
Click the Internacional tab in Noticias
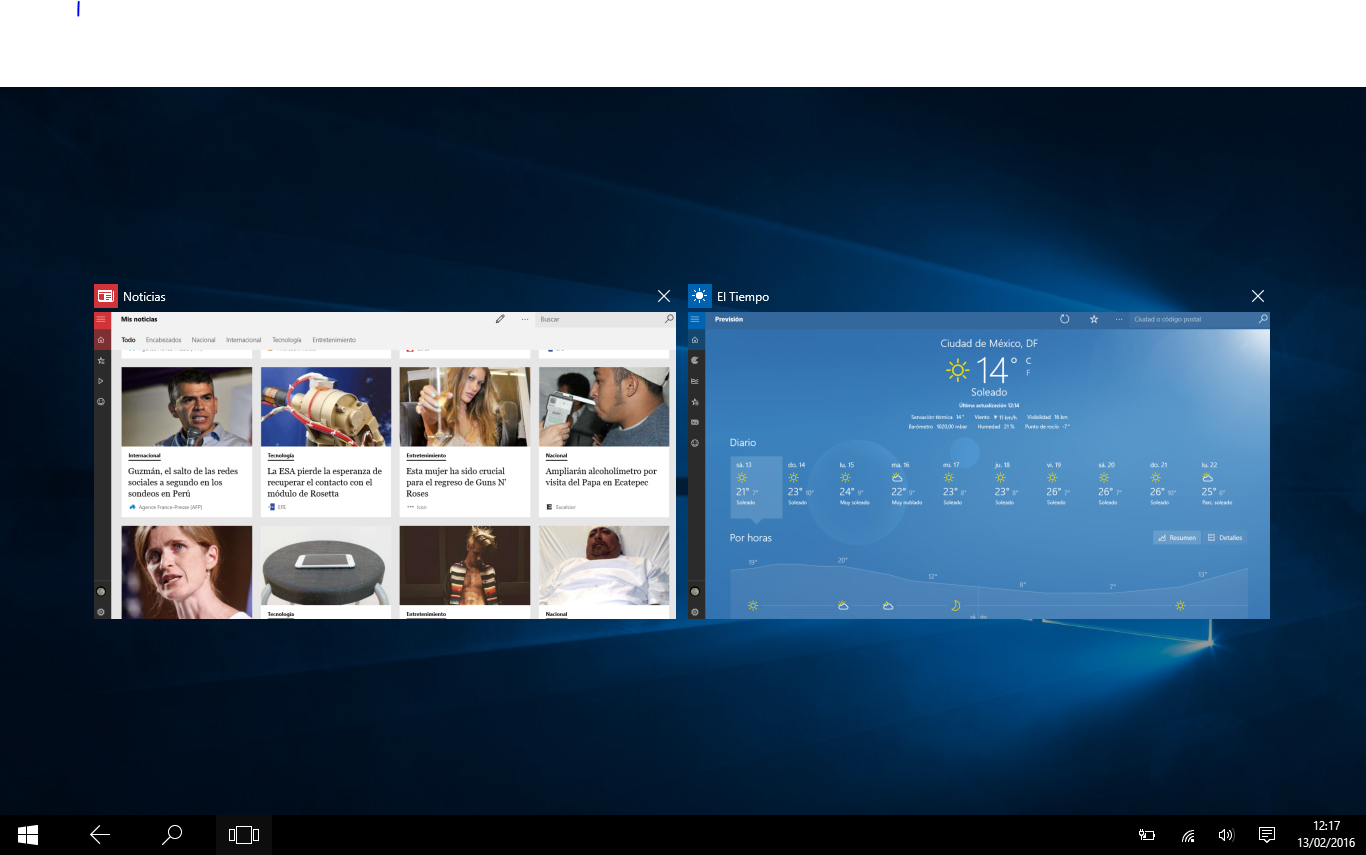pos(243,340)
